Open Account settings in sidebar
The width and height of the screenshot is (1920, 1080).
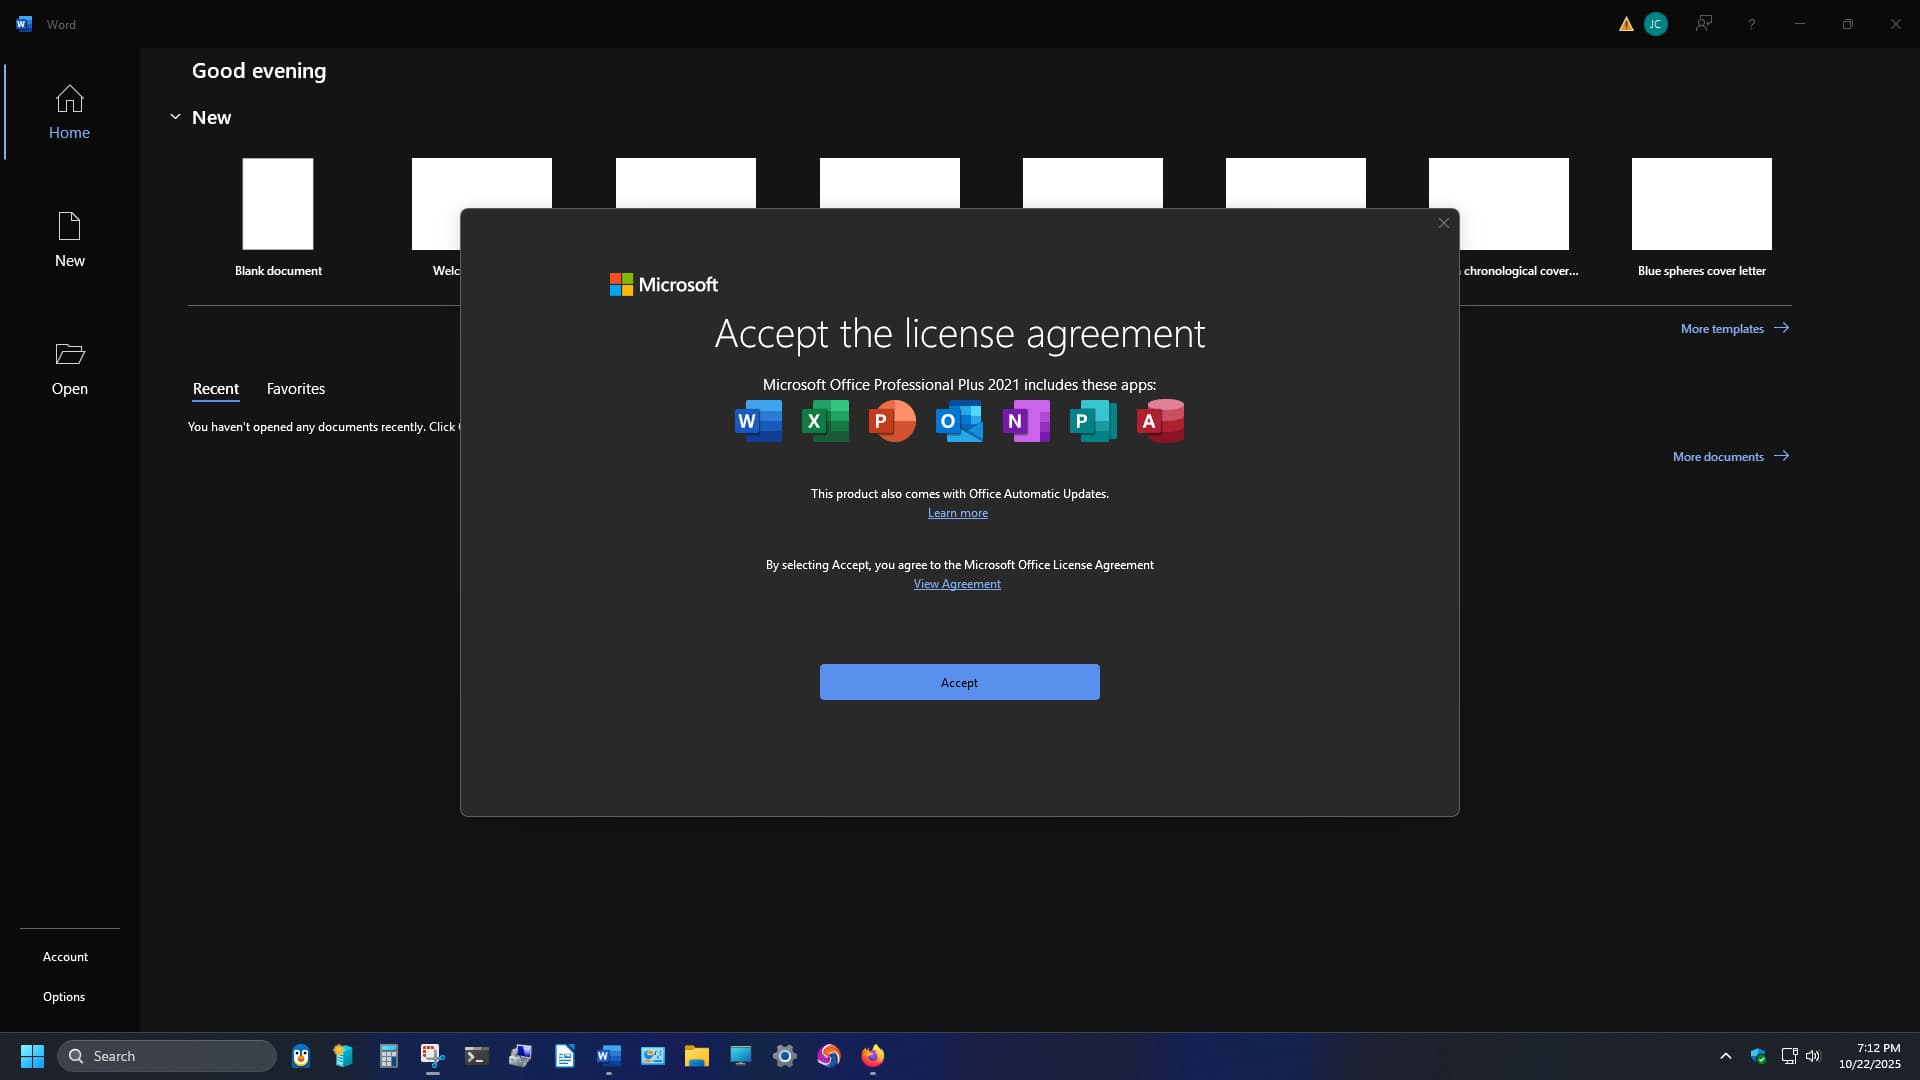tap(65, 957)
